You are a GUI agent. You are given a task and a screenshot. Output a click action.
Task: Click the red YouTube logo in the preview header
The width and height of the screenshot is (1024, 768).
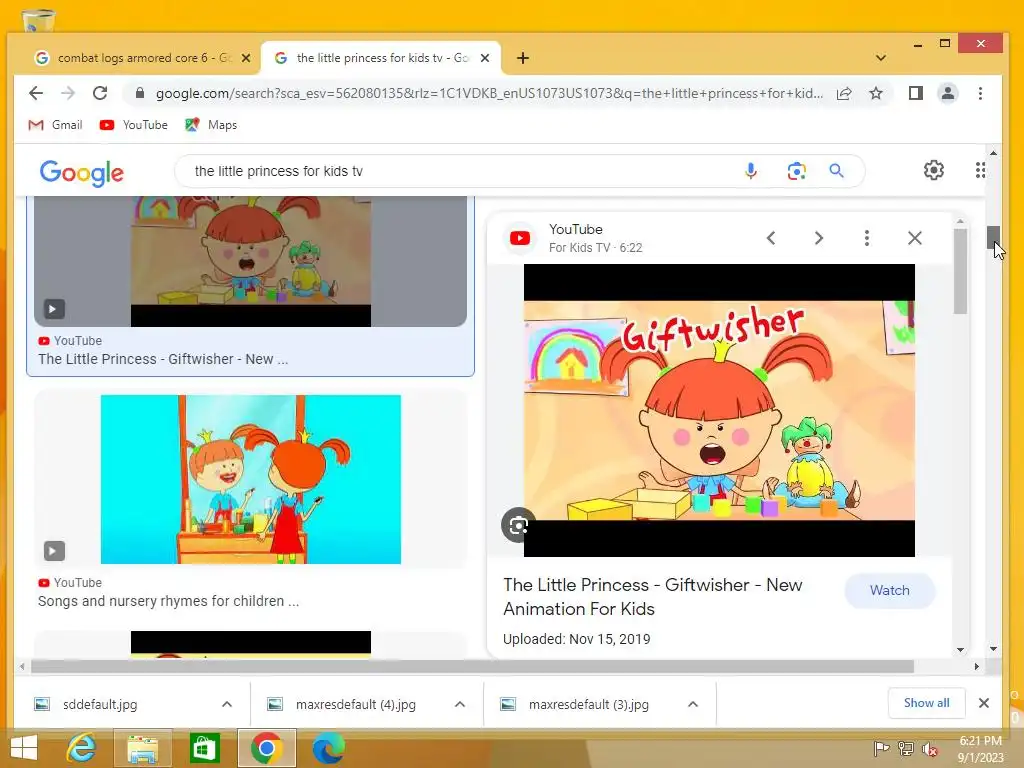click(520, 238)
